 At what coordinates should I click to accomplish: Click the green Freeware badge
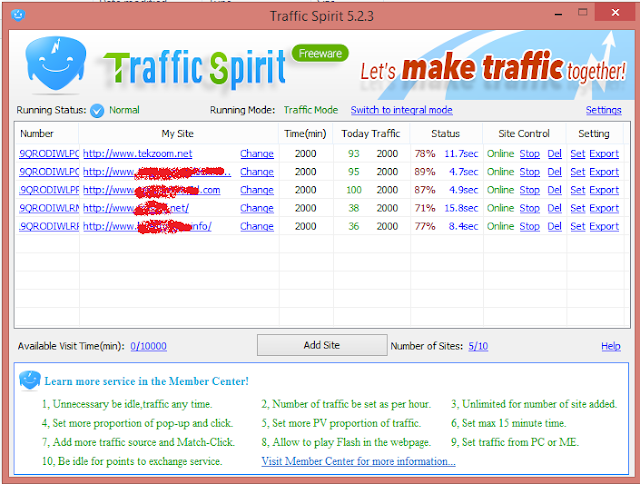[320, 53]
